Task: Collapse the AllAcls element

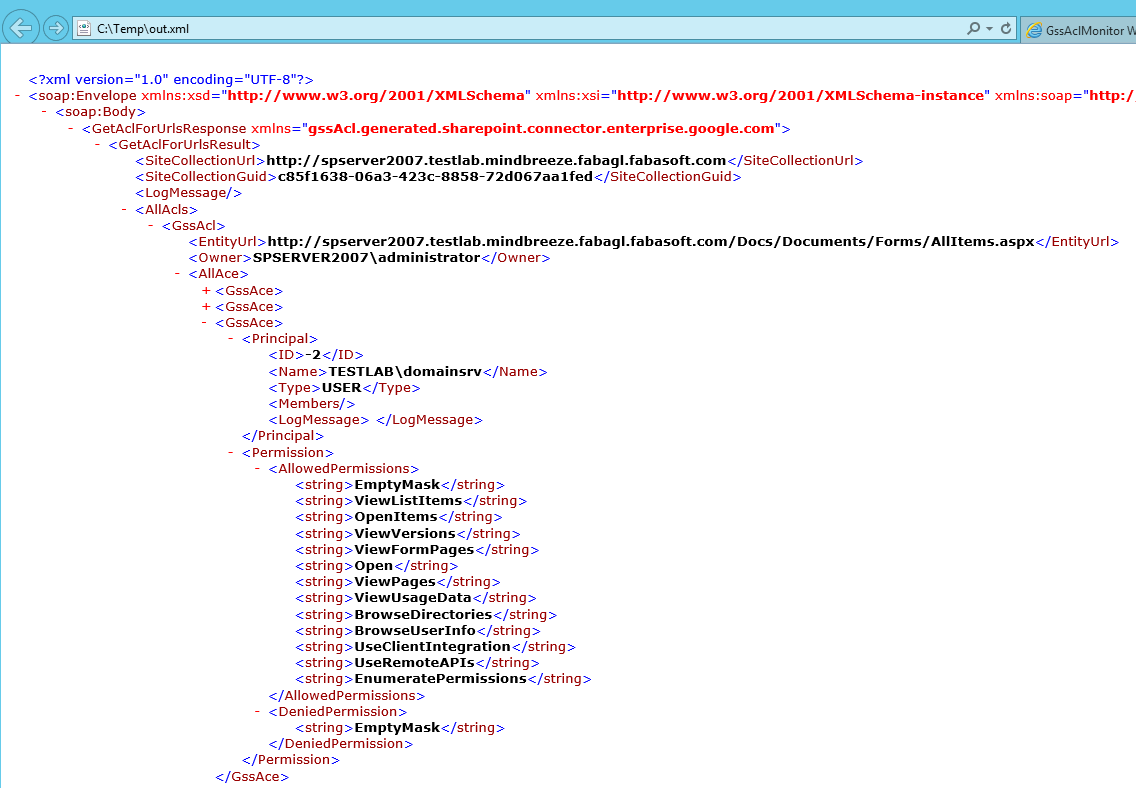Action: point(125,210)
